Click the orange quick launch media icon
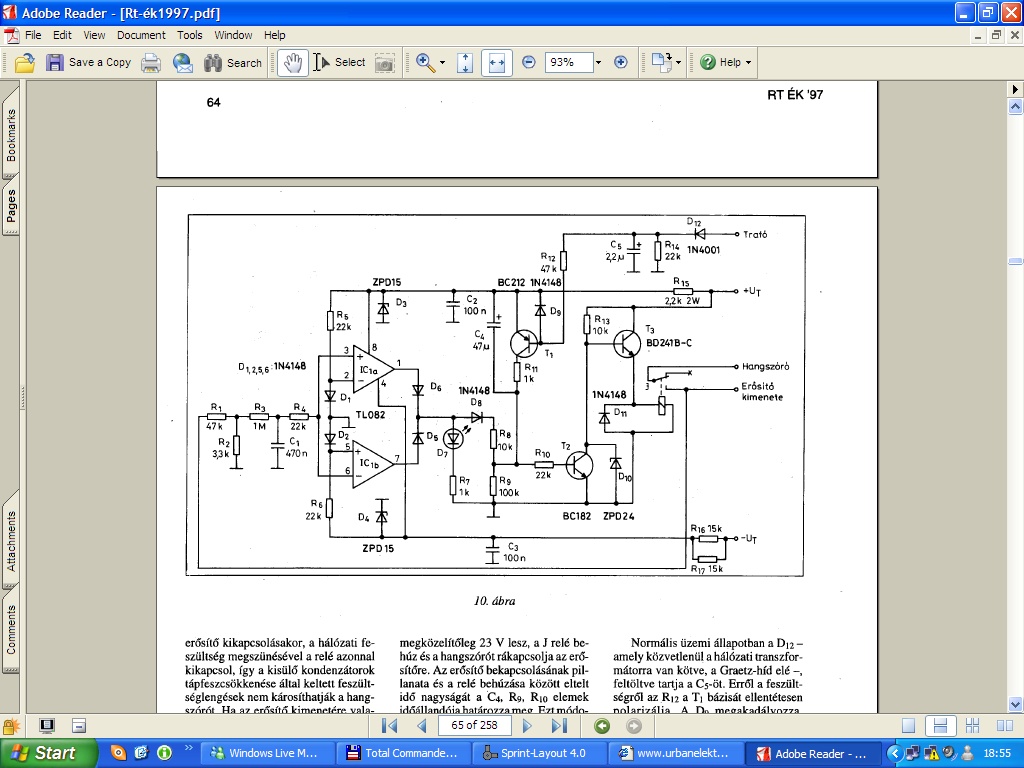Viewport: 1024px width, 768px height. point(118,753)
